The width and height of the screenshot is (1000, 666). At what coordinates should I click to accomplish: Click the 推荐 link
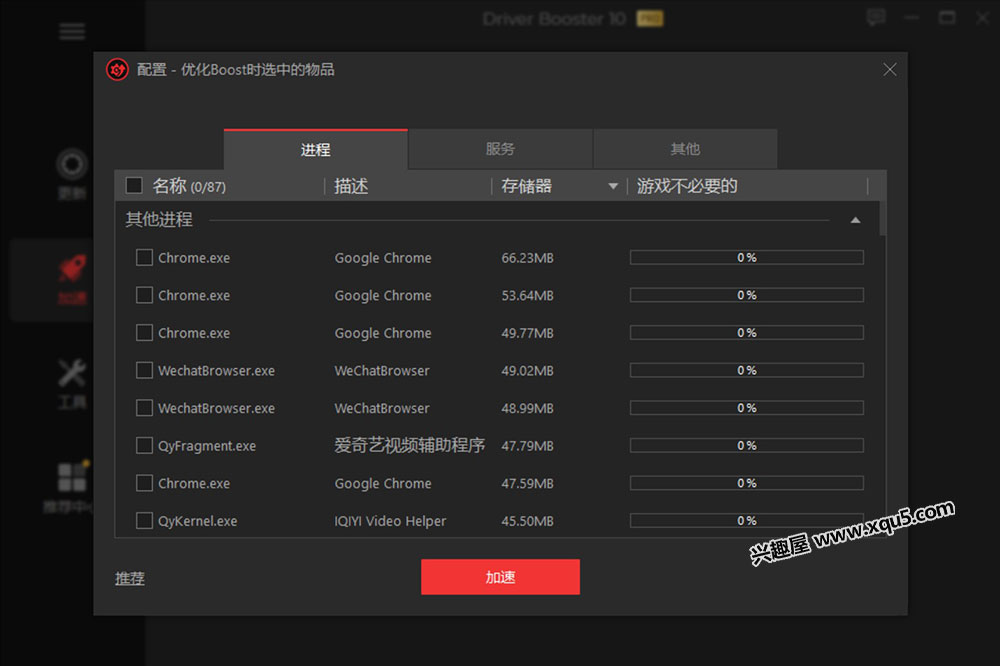(x=129, y=579)
